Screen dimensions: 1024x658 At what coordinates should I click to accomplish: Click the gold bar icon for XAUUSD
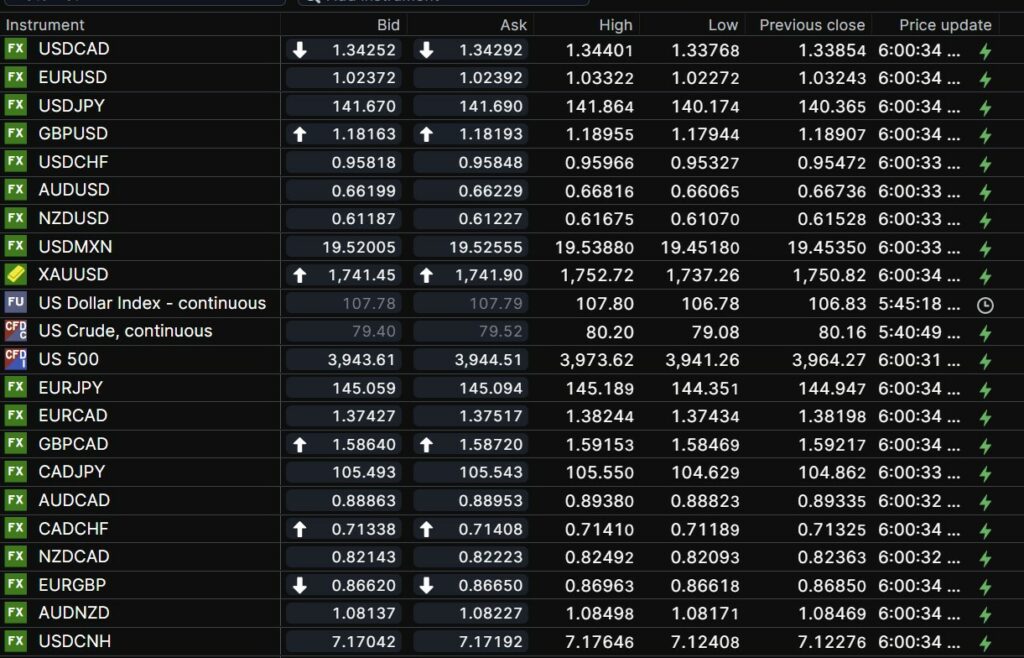click(x=15, y=274)
